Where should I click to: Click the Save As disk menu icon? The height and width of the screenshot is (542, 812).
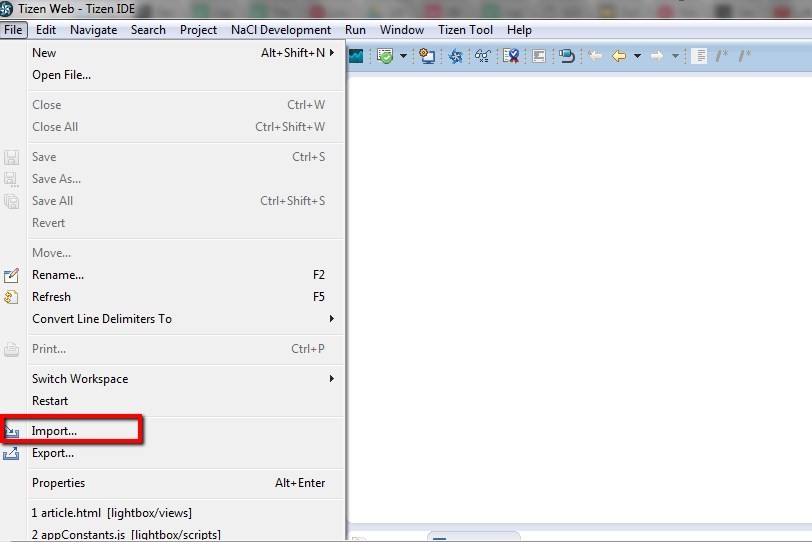coord(11,180)
